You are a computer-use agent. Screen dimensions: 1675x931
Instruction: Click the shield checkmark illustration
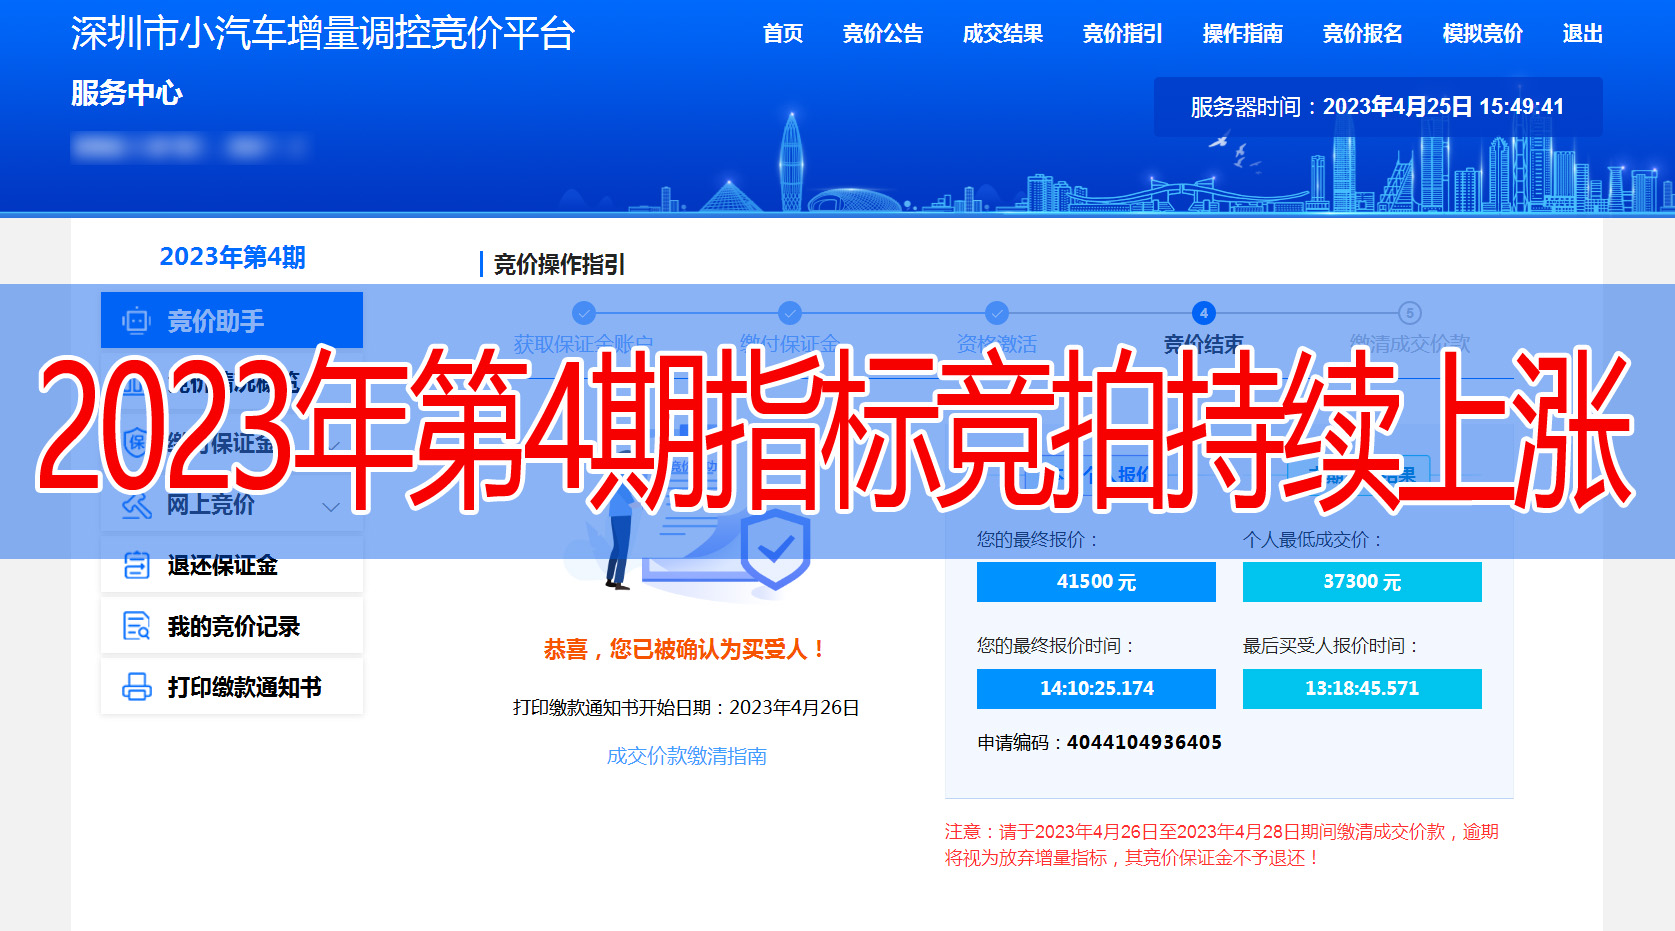point(775,549)
